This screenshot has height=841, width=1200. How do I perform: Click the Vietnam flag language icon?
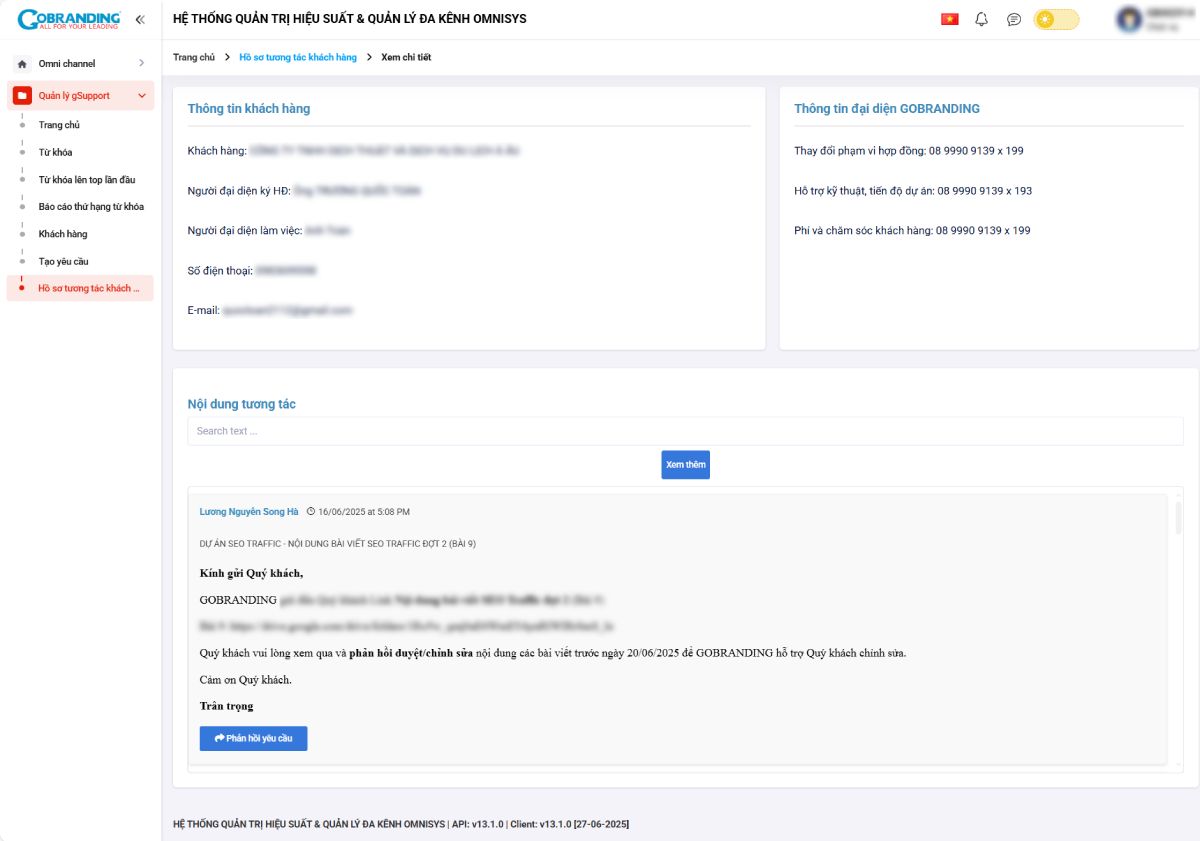949,19
